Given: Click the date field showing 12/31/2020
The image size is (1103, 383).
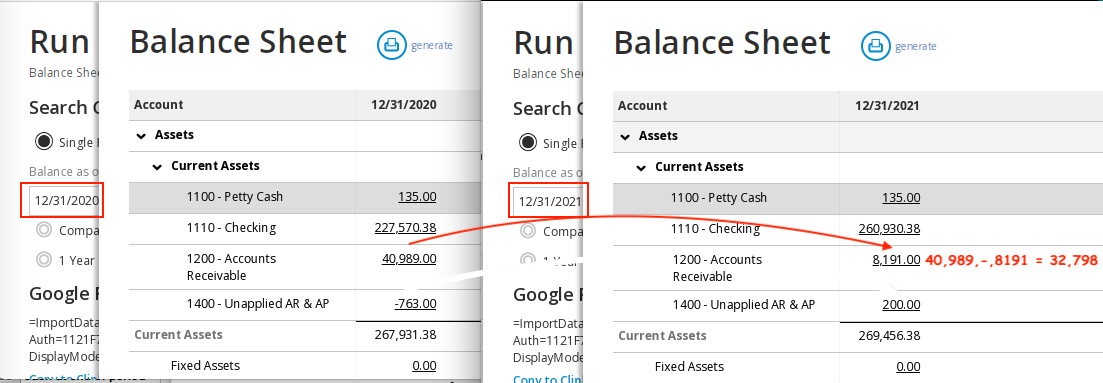Looking at the screenshot, I should [x=63, y=201].
